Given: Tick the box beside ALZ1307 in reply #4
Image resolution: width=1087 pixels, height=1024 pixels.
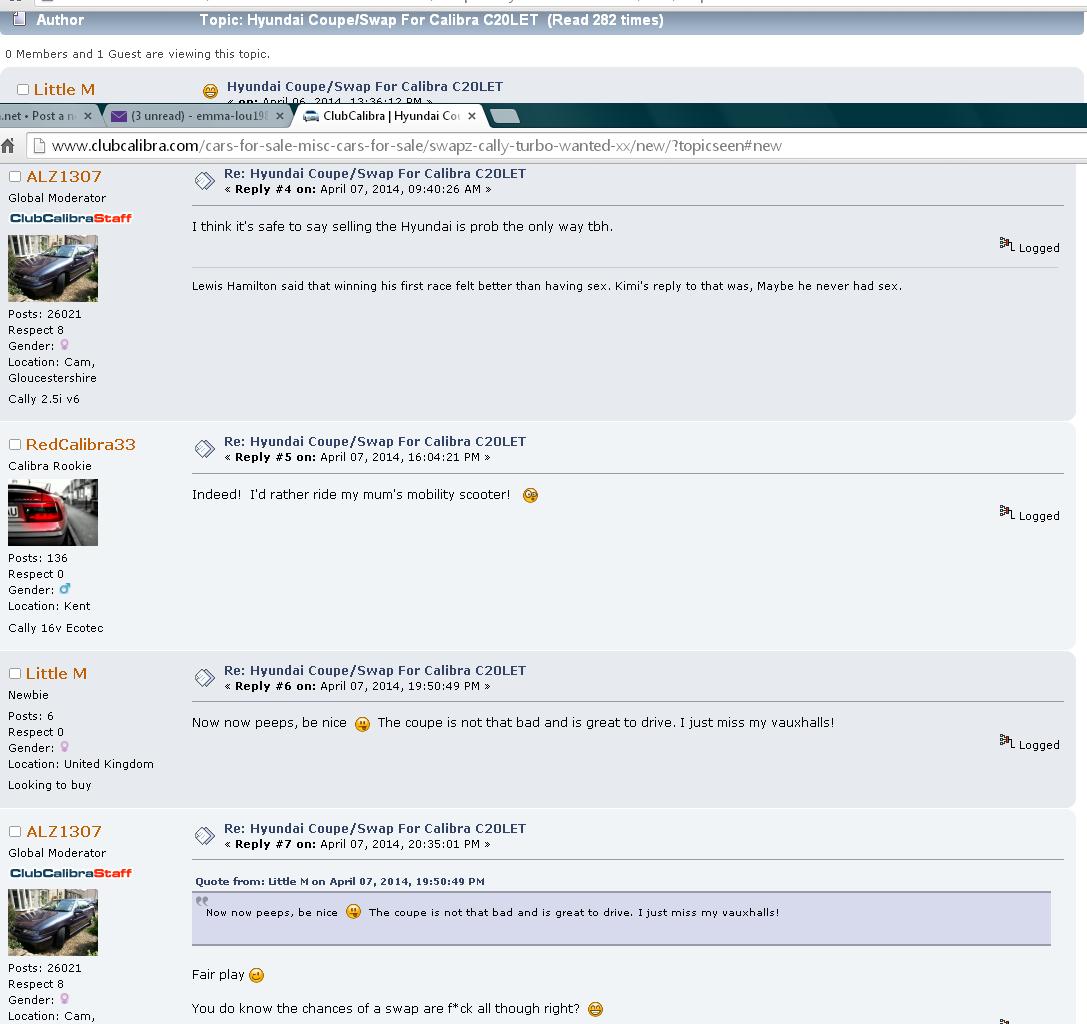Looking at the screenshot, I should (x=15, y=177).
